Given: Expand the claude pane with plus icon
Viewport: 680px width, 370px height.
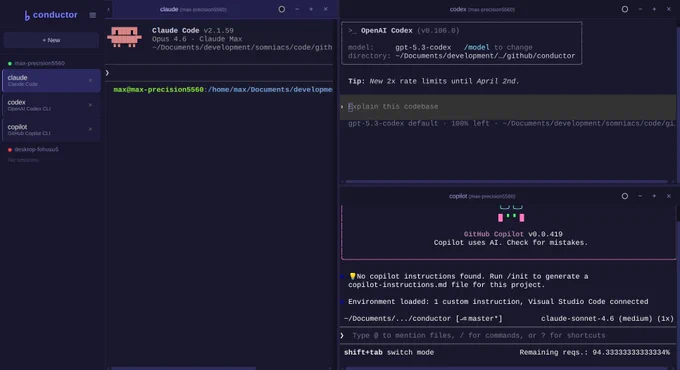Looking at the screenshot, I should pyautogui.click(x=311, y=9).
